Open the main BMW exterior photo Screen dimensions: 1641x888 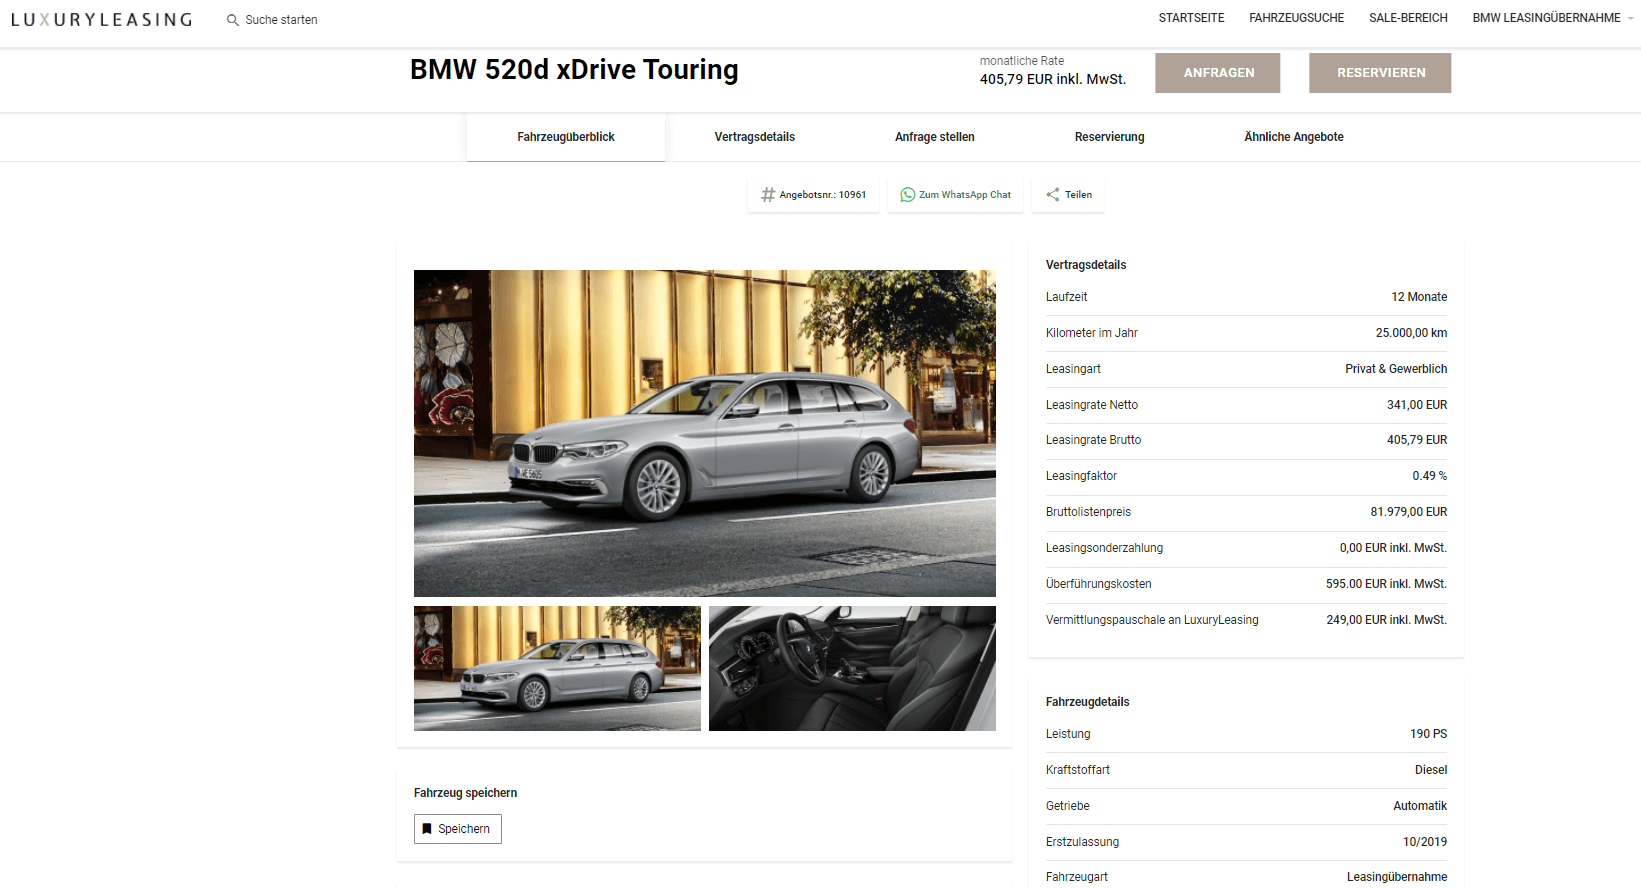[705, 433]
